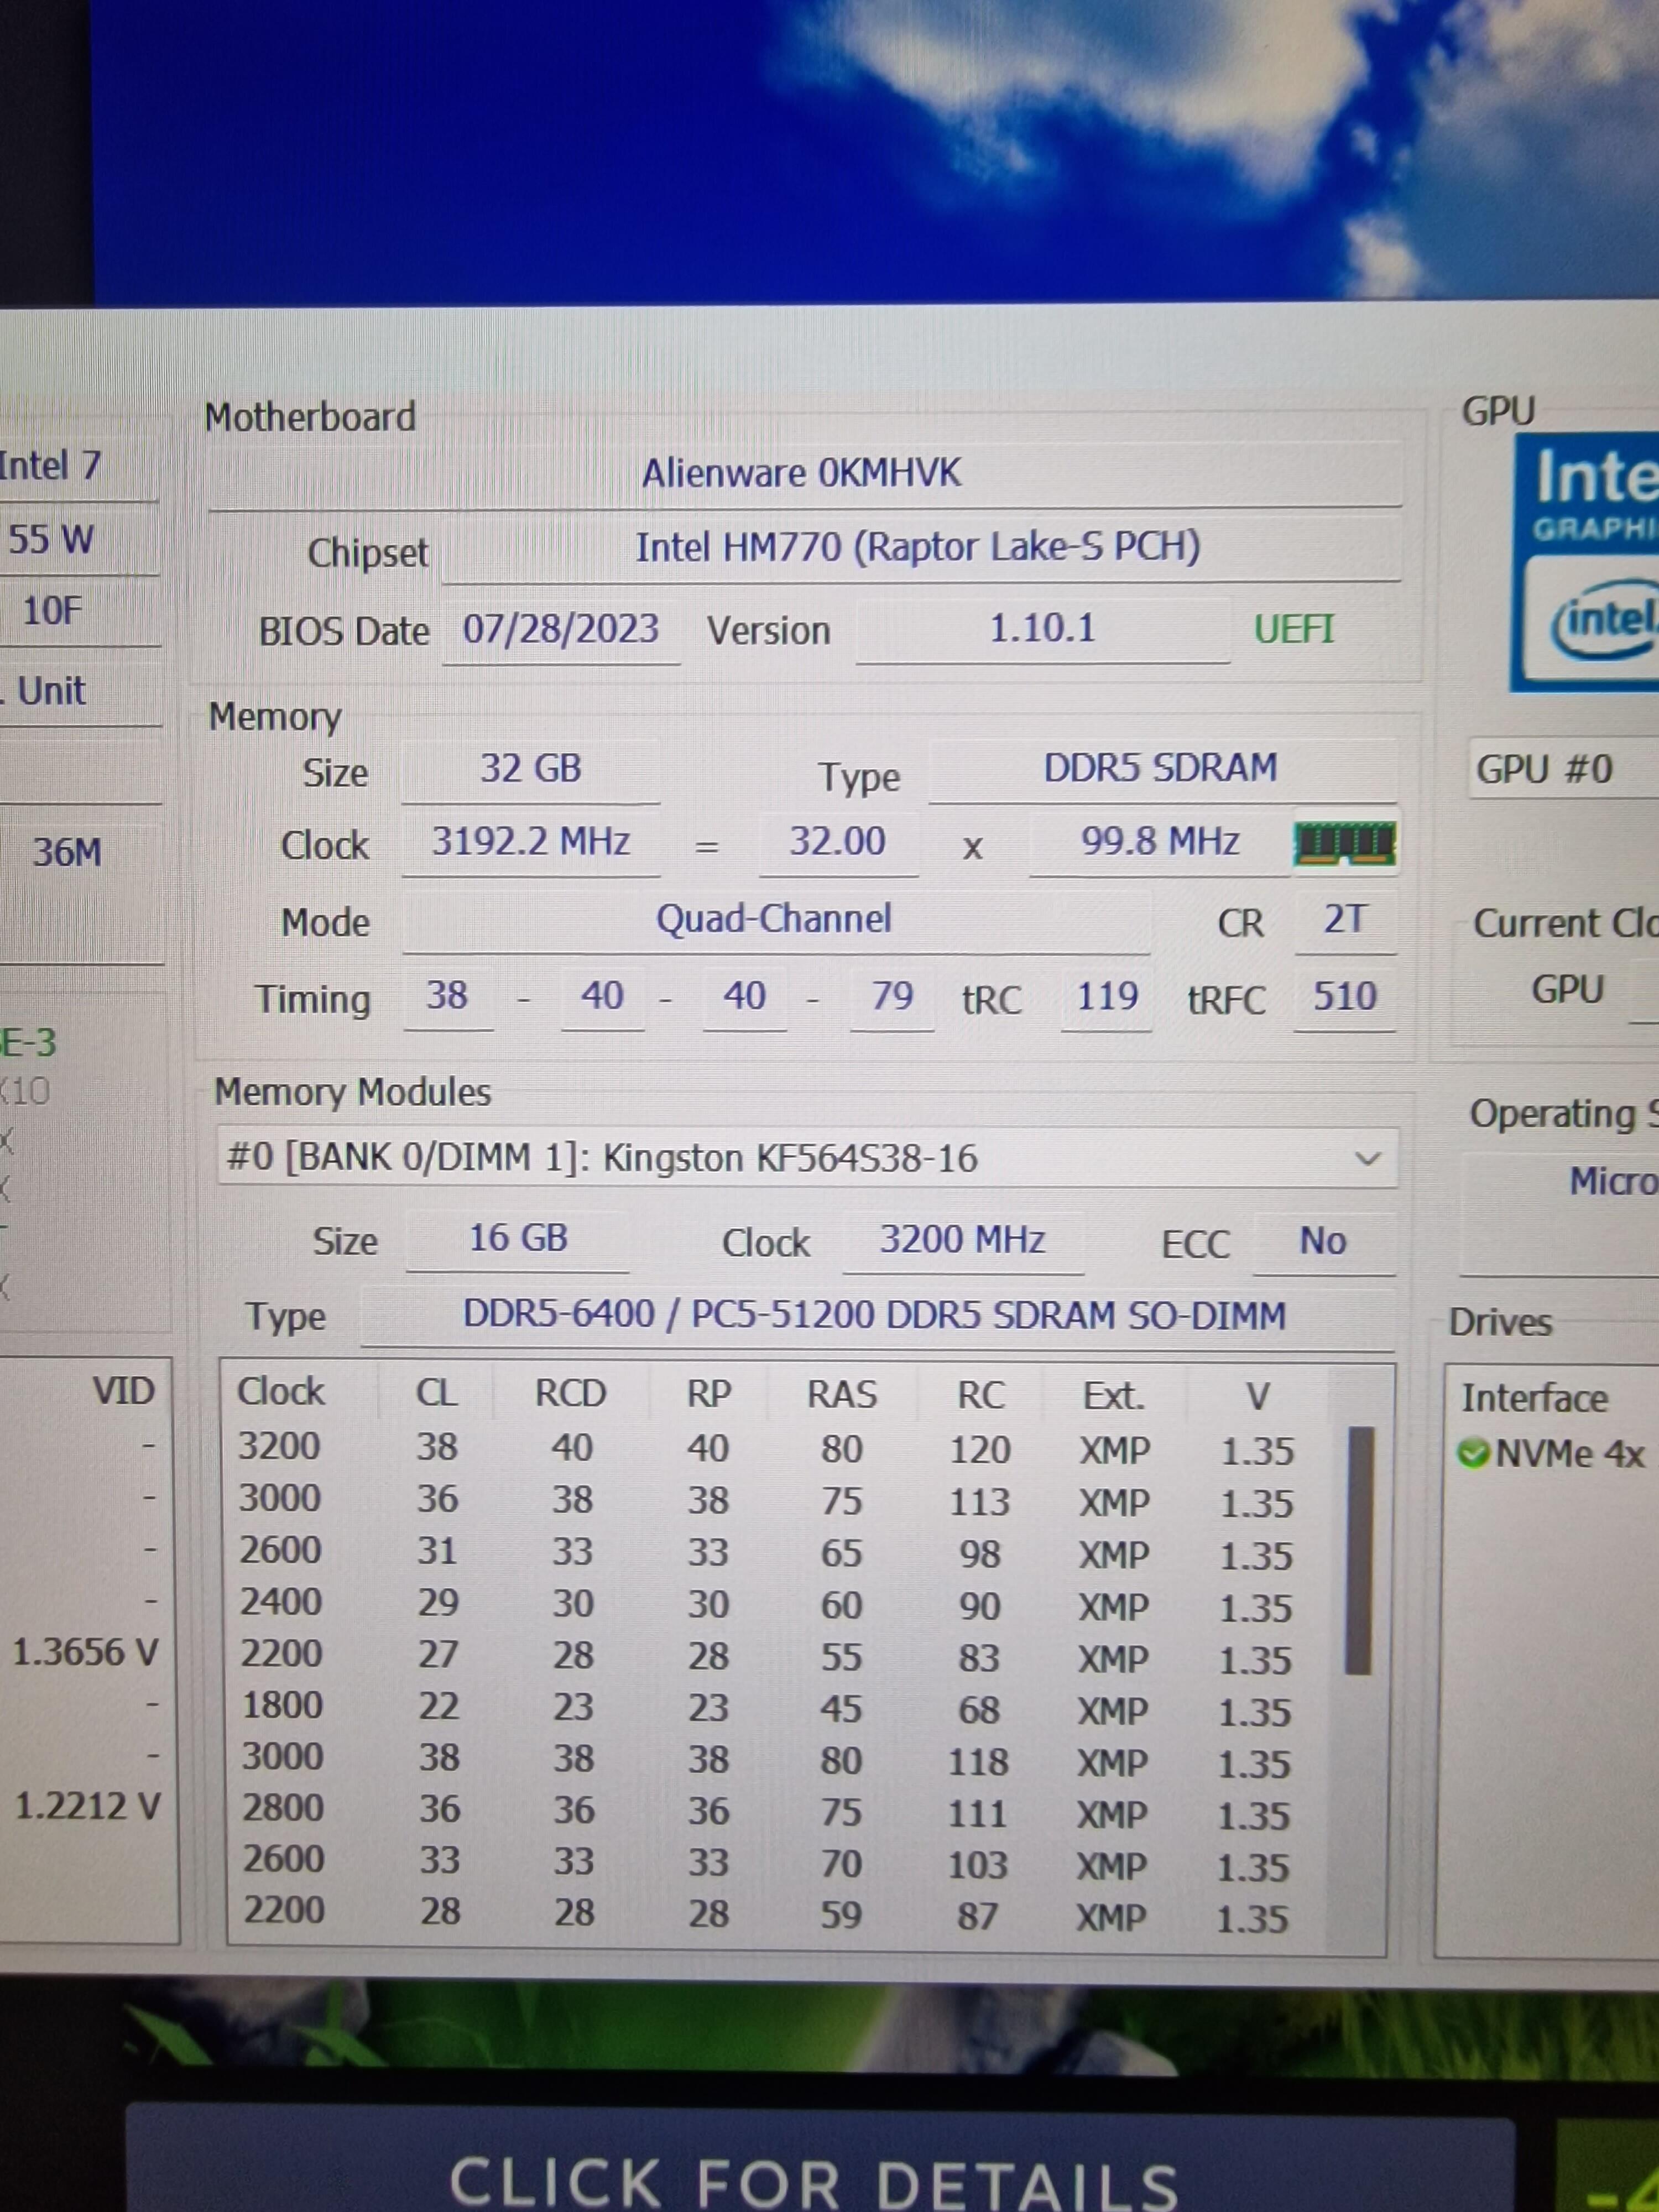This screenshot has height=2212, width=1659.
Task: Click the CL column header
Action: coord(436,1393)
